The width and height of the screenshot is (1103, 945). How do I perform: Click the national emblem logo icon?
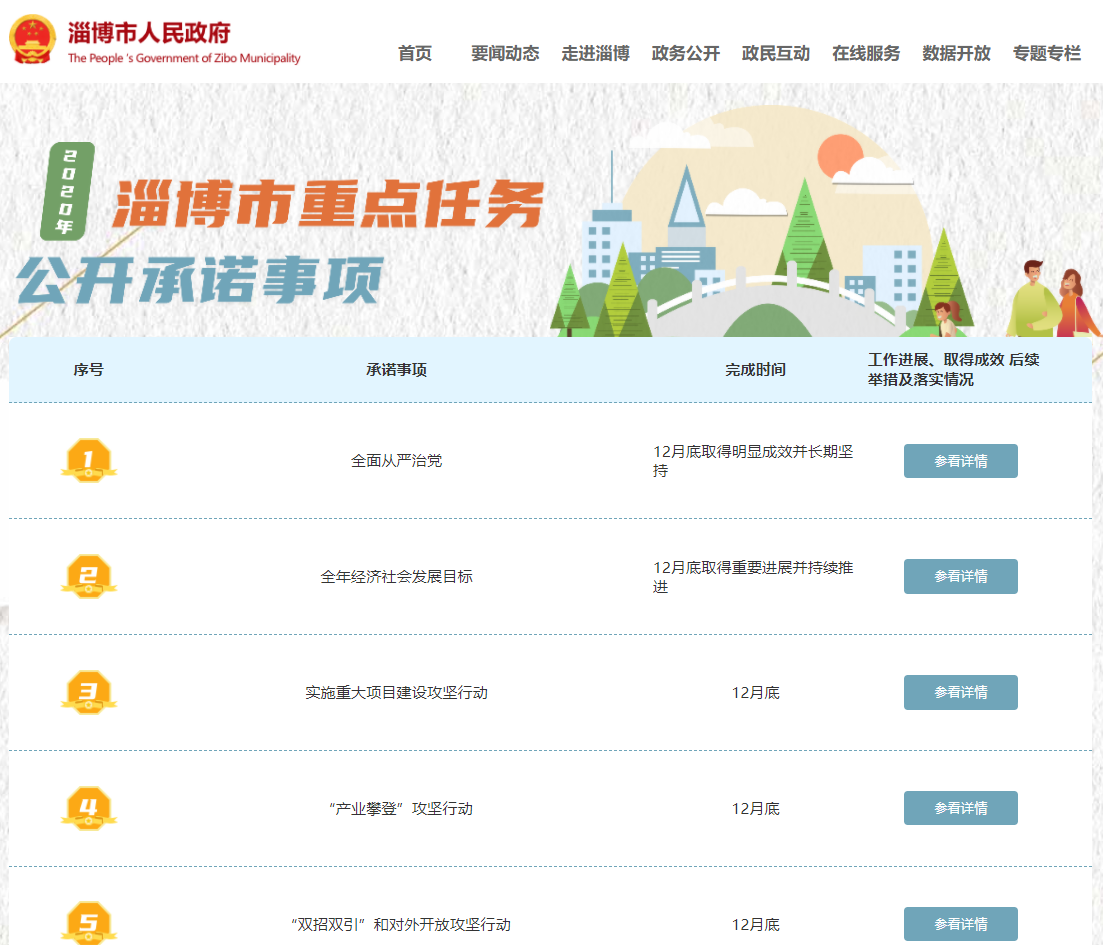tap(33, 40)
